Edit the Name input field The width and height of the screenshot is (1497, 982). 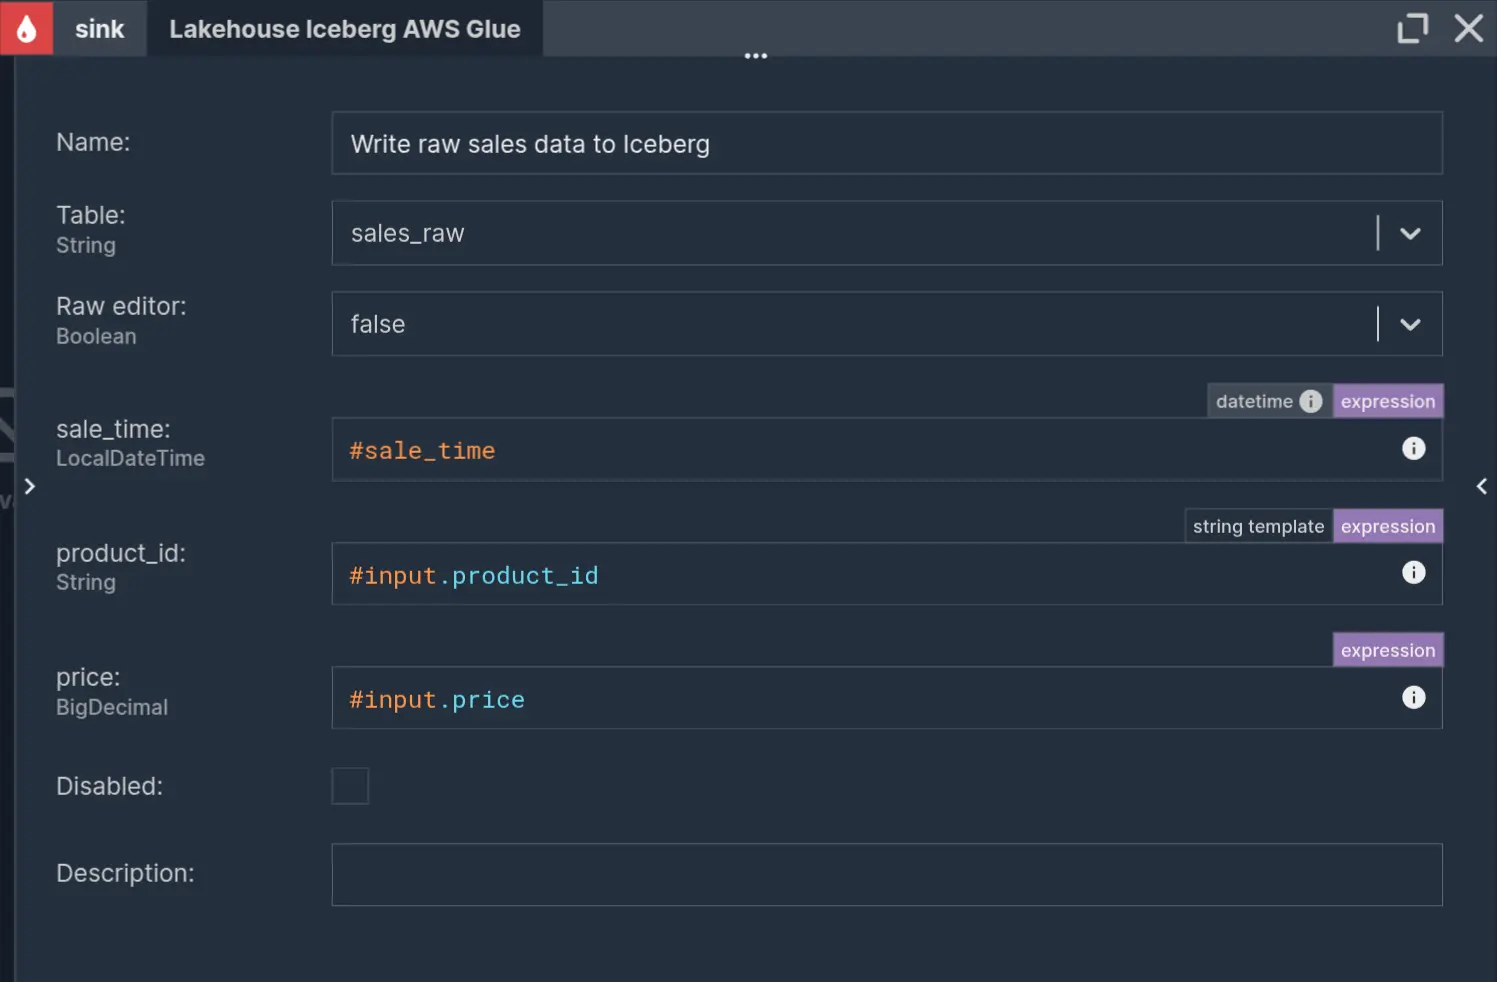(886, 143)
